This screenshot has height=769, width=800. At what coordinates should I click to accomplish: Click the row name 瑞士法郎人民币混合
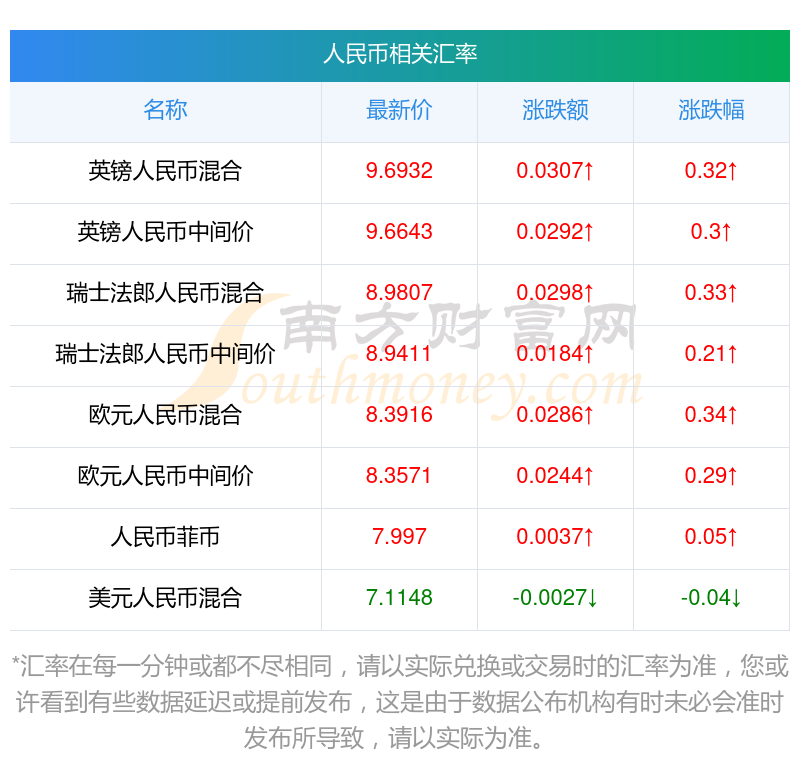tap(165, 293)
